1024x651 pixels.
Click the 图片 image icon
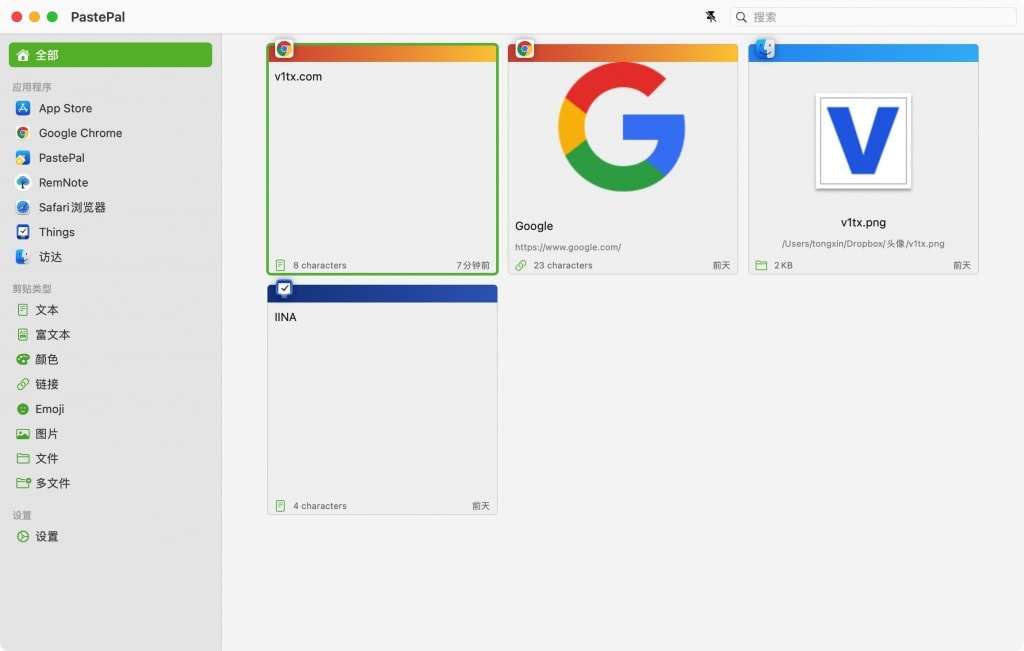click(23, 434)
